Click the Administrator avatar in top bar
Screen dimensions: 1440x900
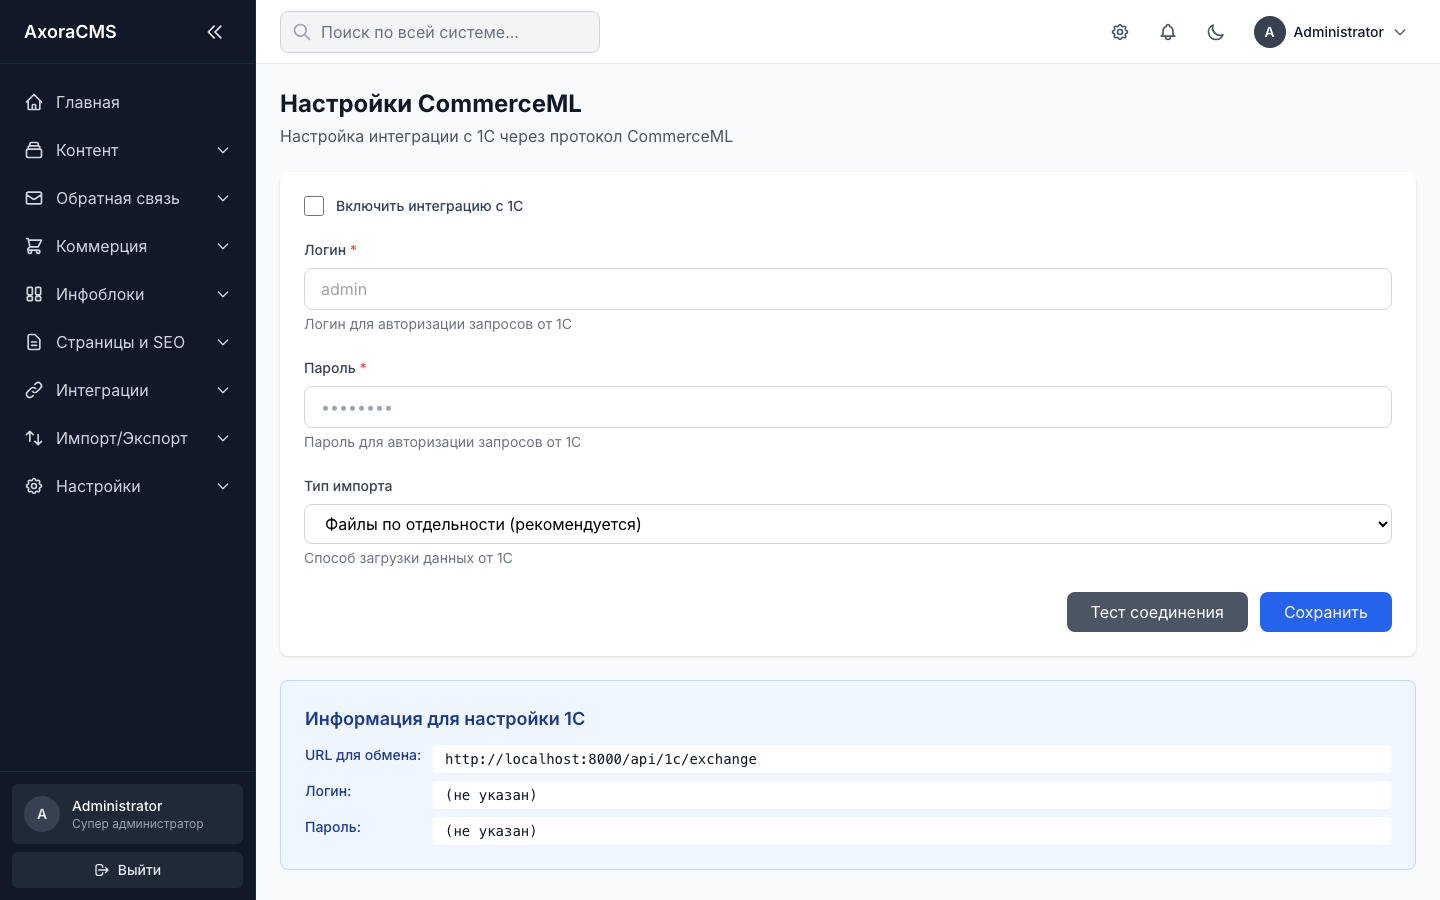pyautogui.click(x=1270, y=32)
